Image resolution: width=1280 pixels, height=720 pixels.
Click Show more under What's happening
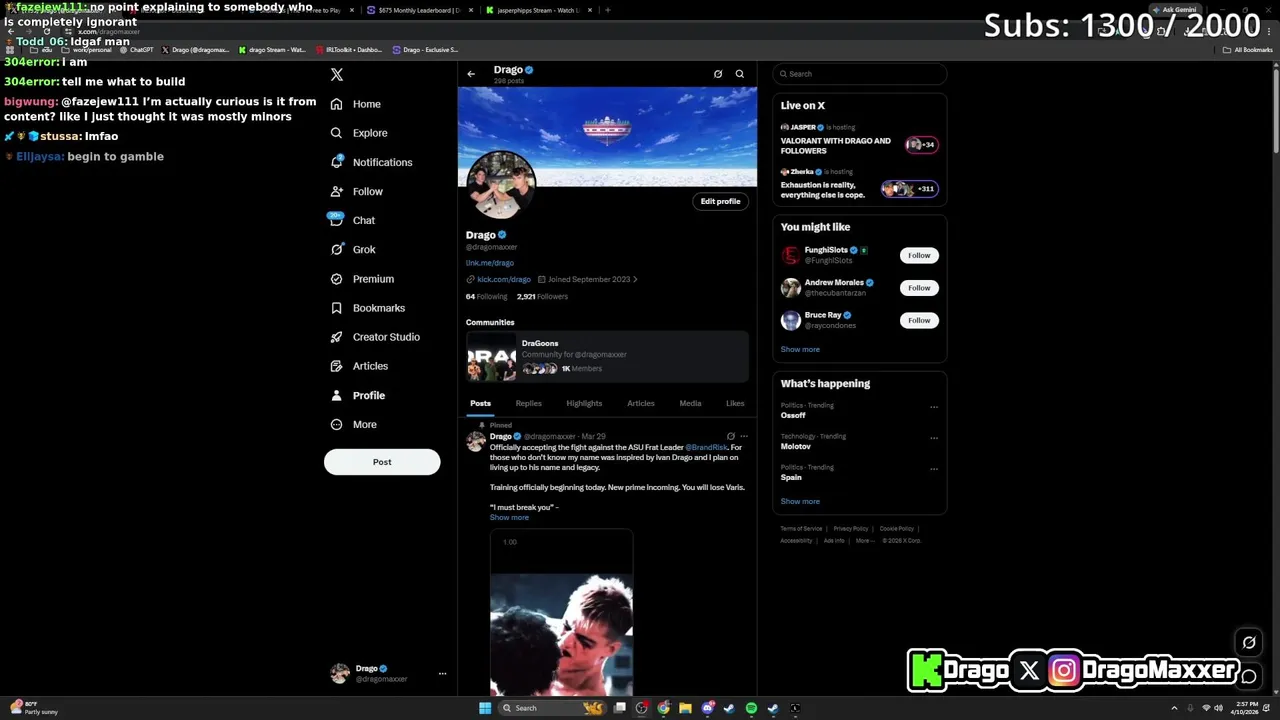800,502
